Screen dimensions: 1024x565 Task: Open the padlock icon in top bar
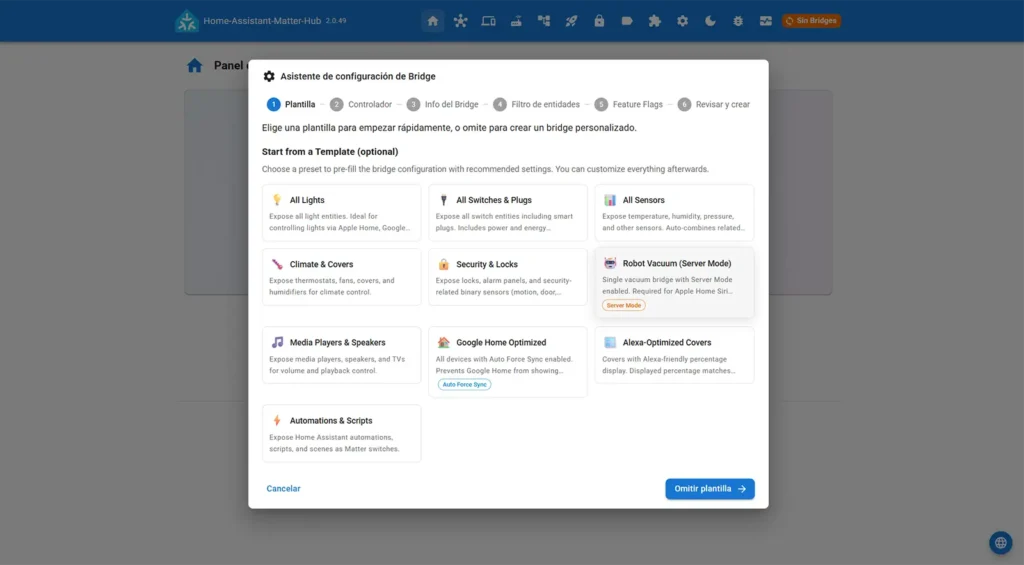click(x=599, y=21)
